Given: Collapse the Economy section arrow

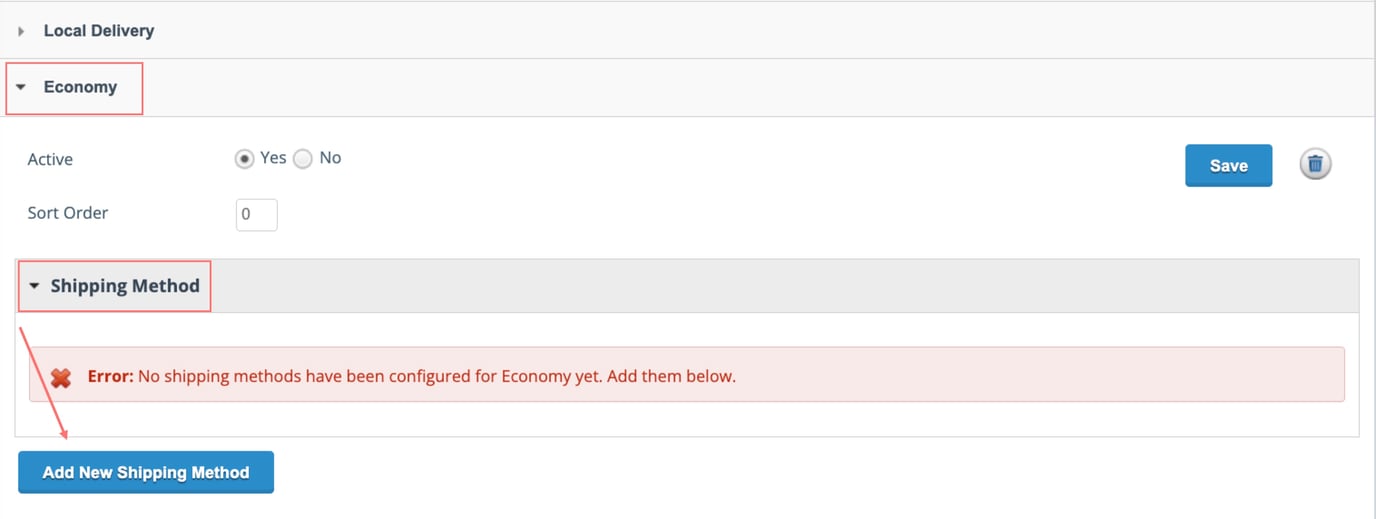Looking at the screenshot, I should click(22, 88).
